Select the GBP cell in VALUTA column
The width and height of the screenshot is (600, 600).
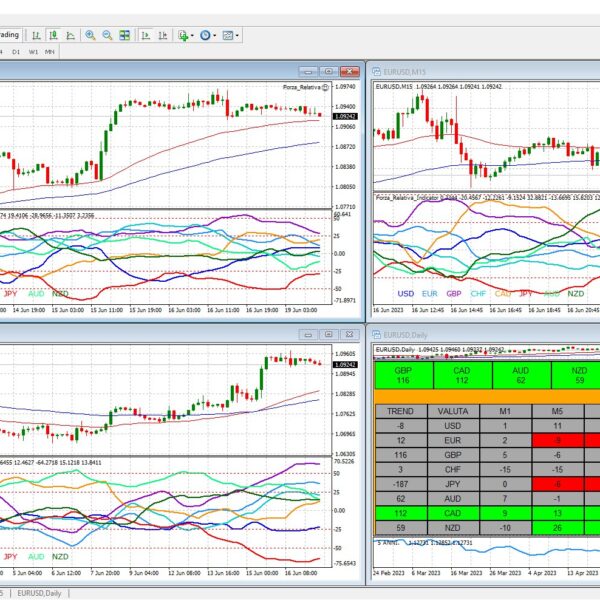453,455
